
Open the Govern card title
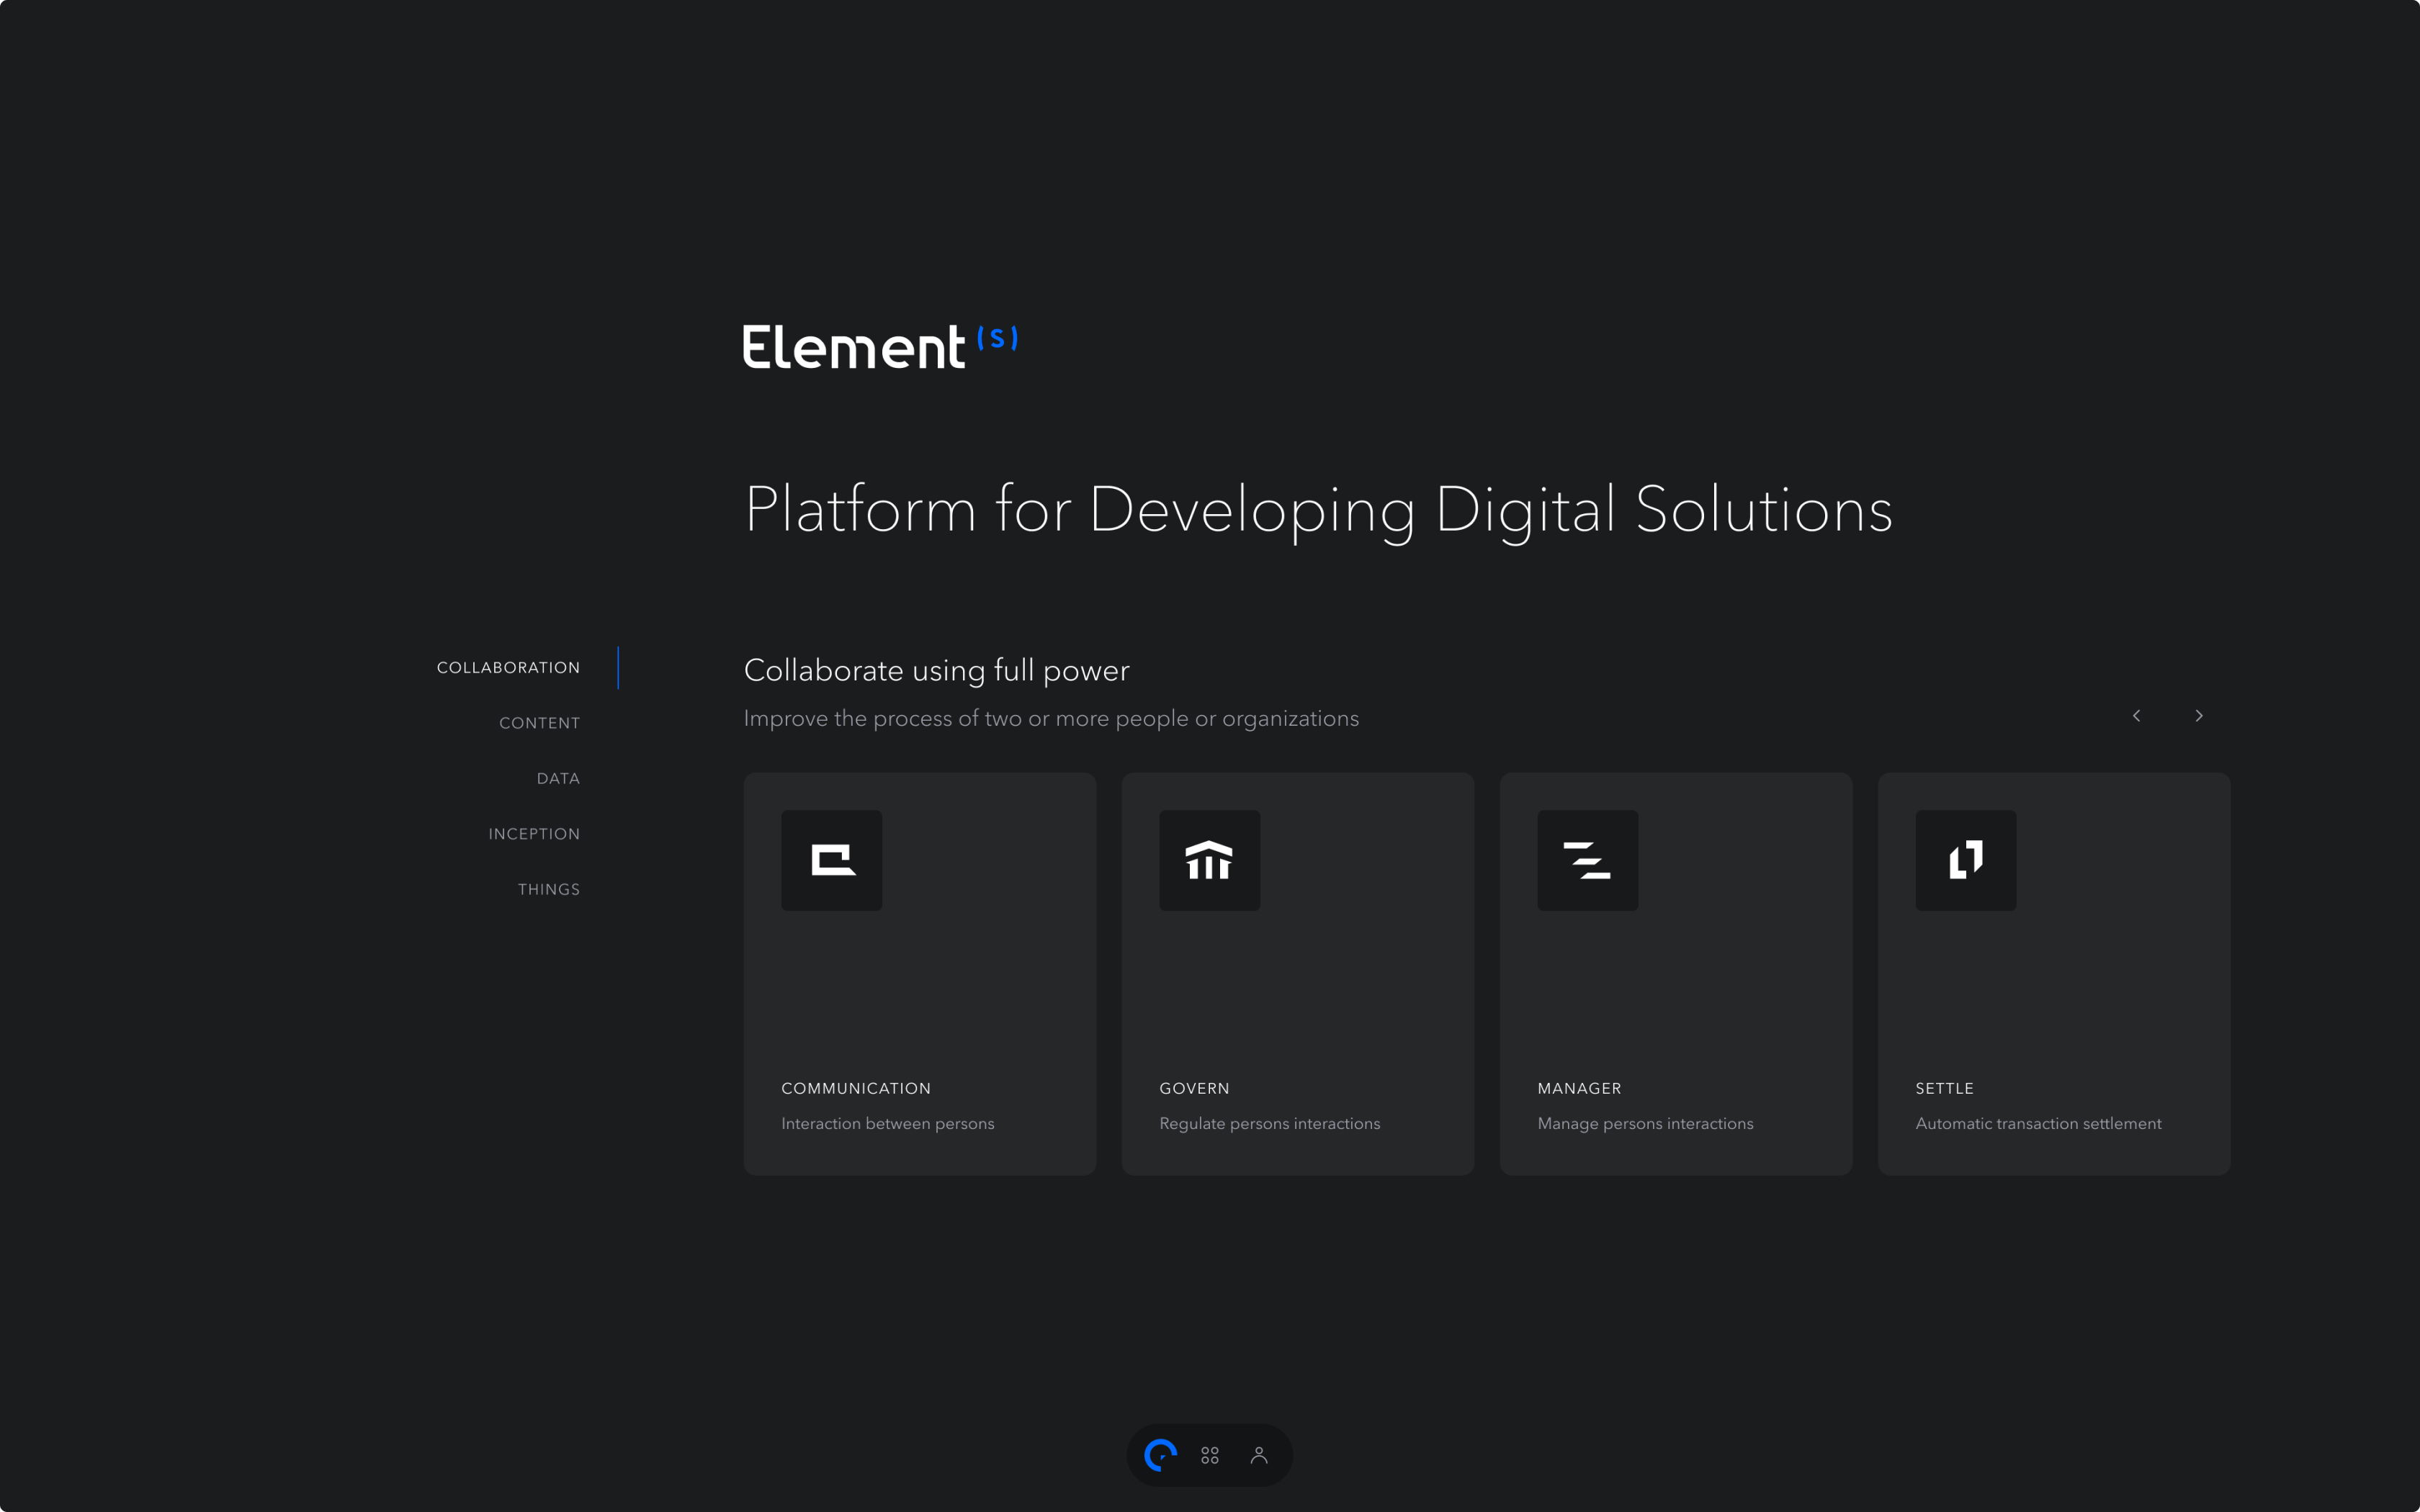[x=1194, y=1088]
